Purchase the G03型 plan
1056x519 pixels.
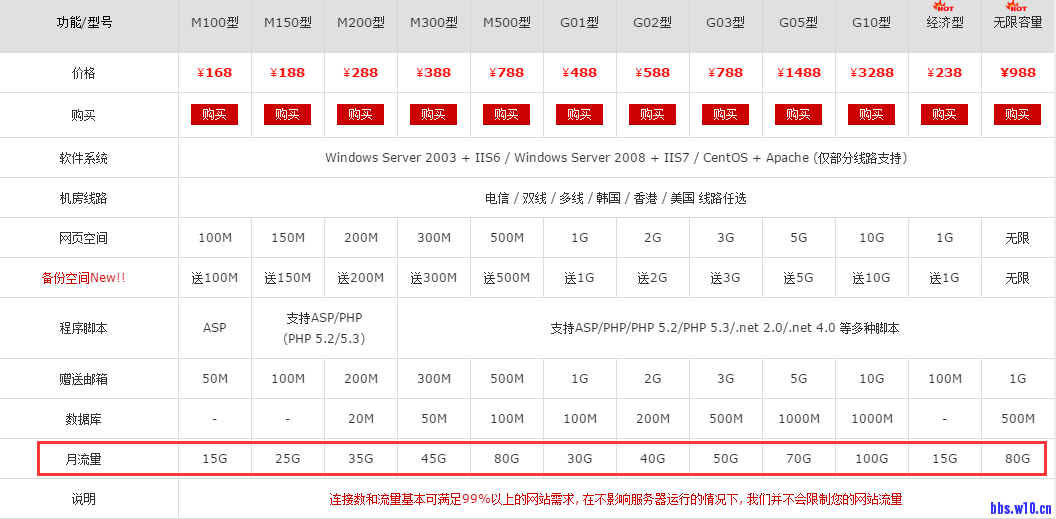point(725,115)
